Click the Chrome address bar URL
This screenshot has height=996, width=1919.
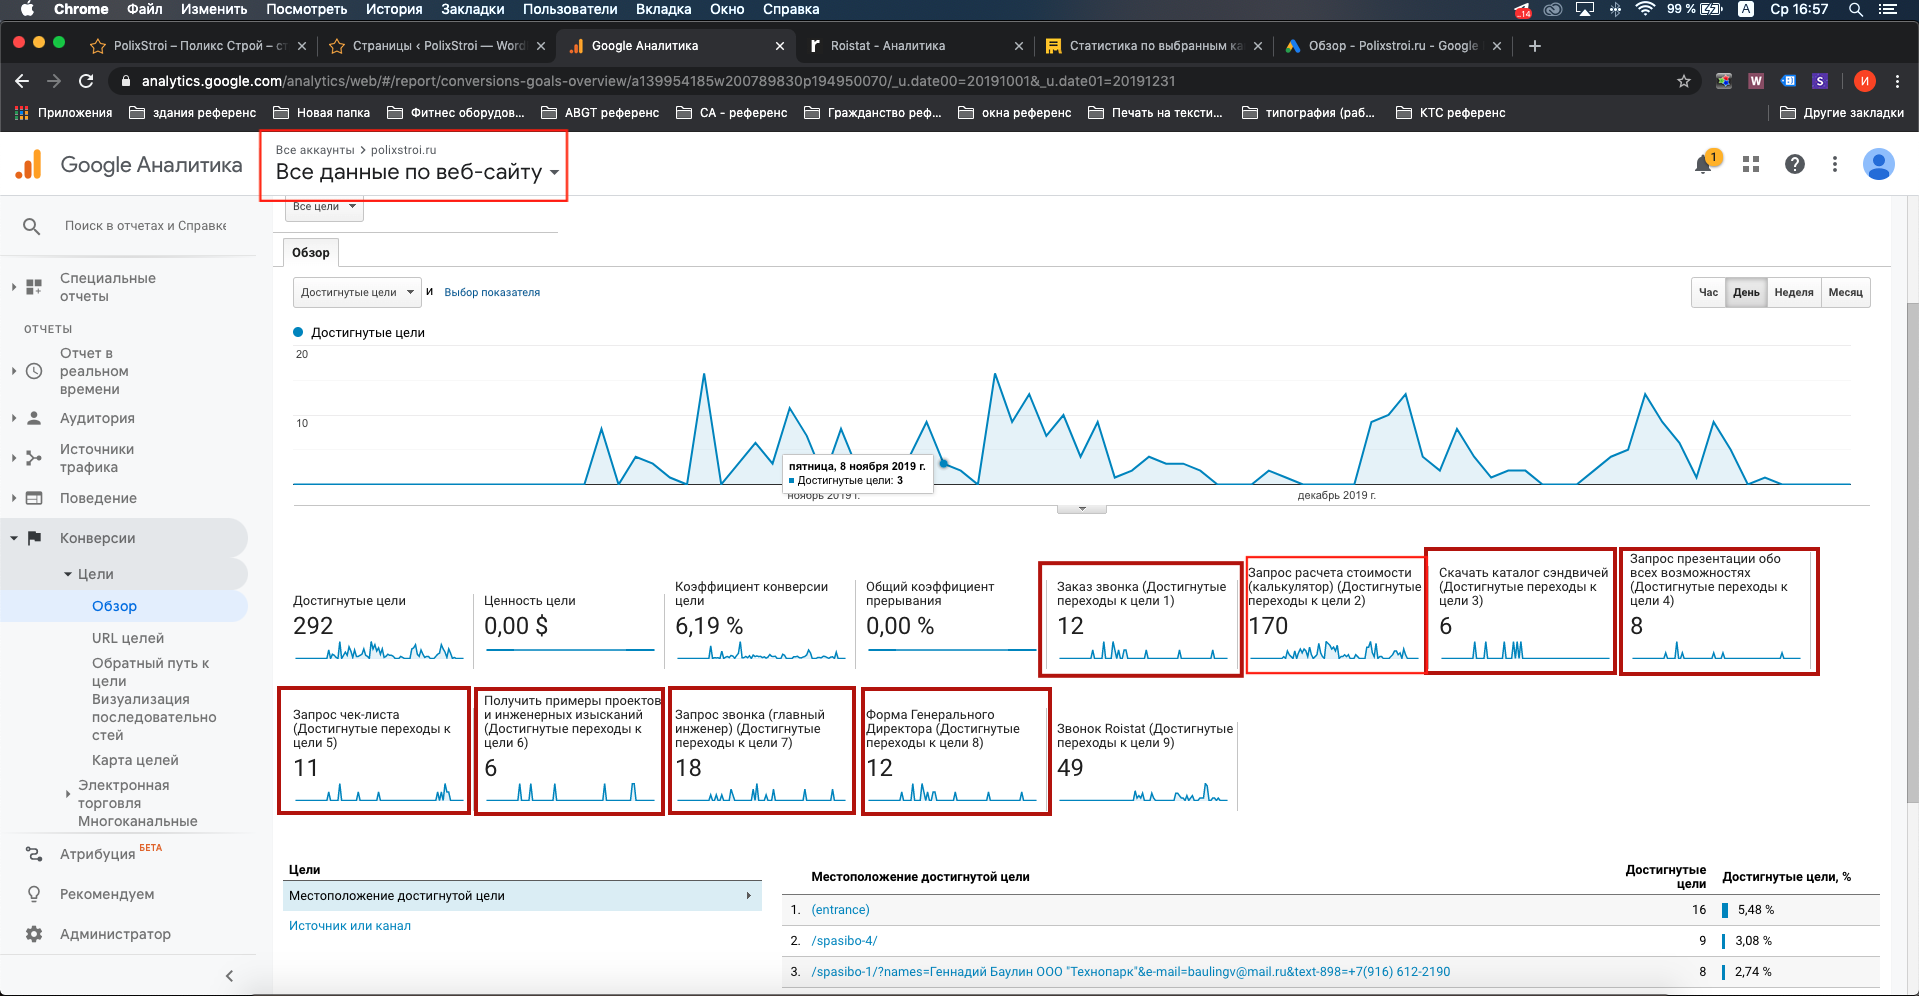pyautogui.click(x=658, y=81)
